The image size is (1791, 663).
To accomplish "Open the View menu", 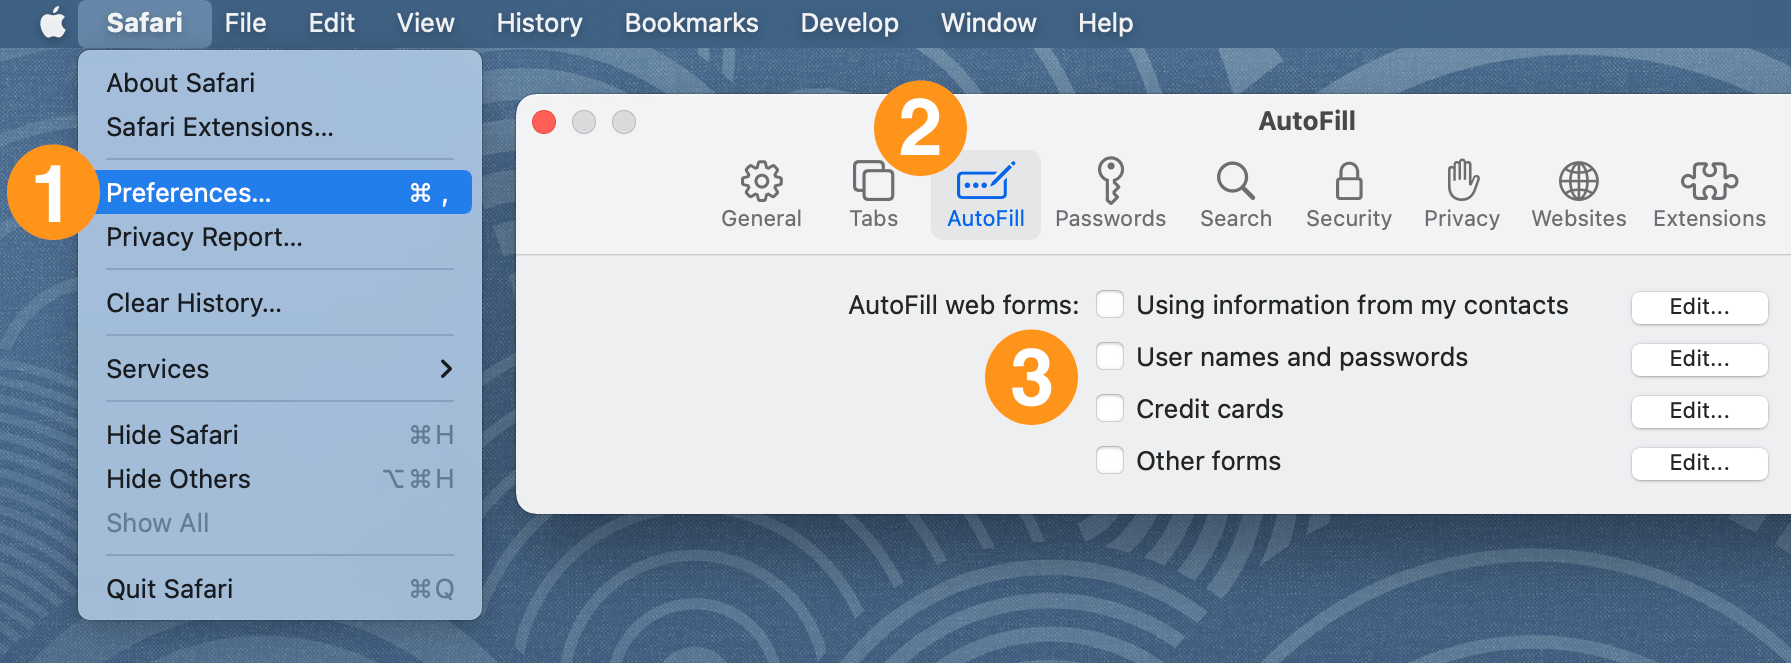I will click(x=425, y=22).
